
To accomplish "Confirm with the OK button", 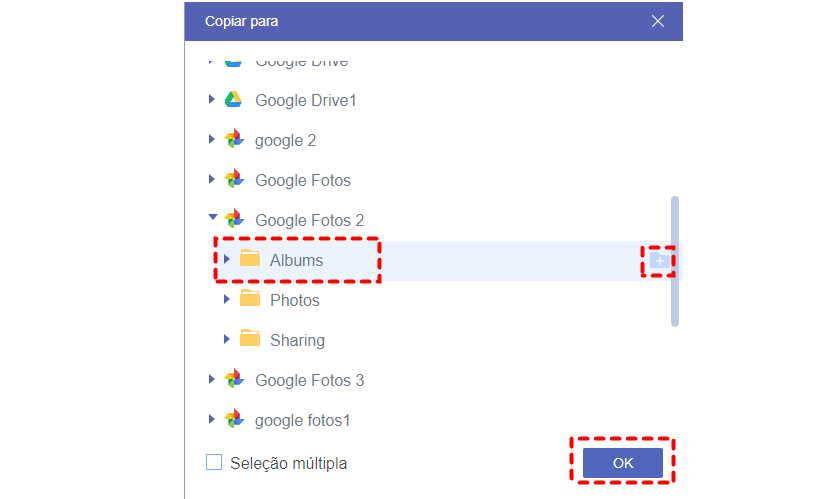I will tap(623, 463).
